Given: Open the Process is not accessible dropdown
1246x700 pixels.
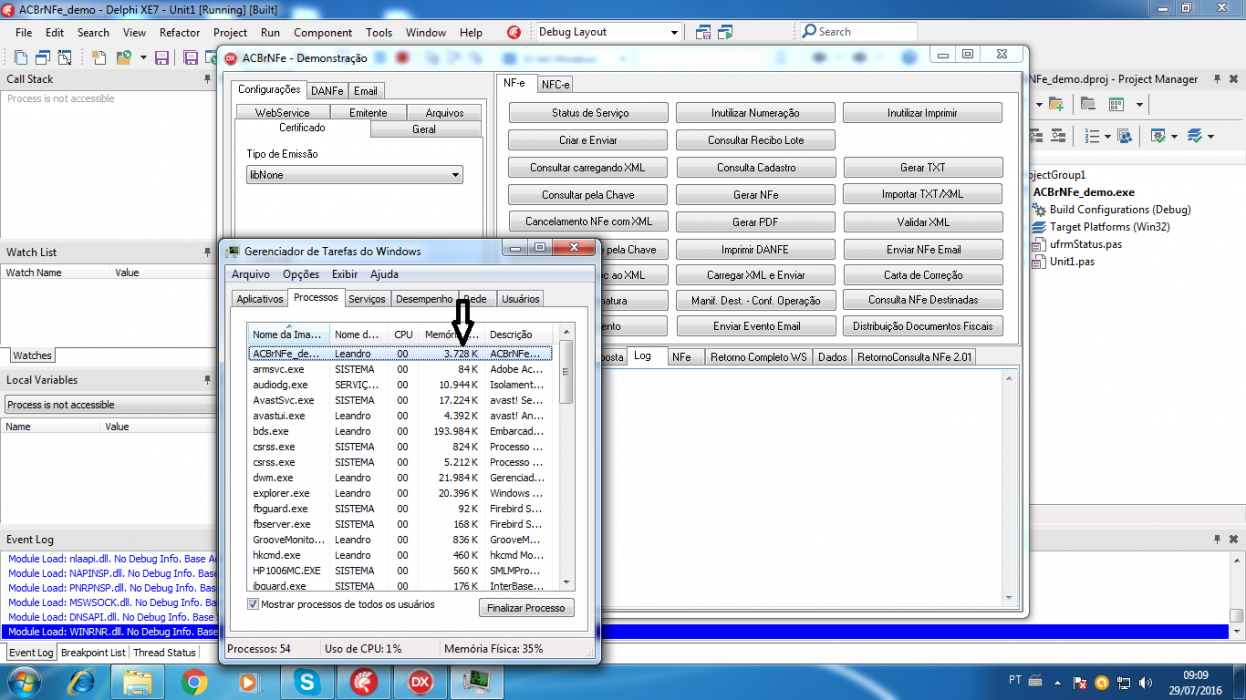Looking at the screenshot, I should pyautogui.click(x=110, y=405).
